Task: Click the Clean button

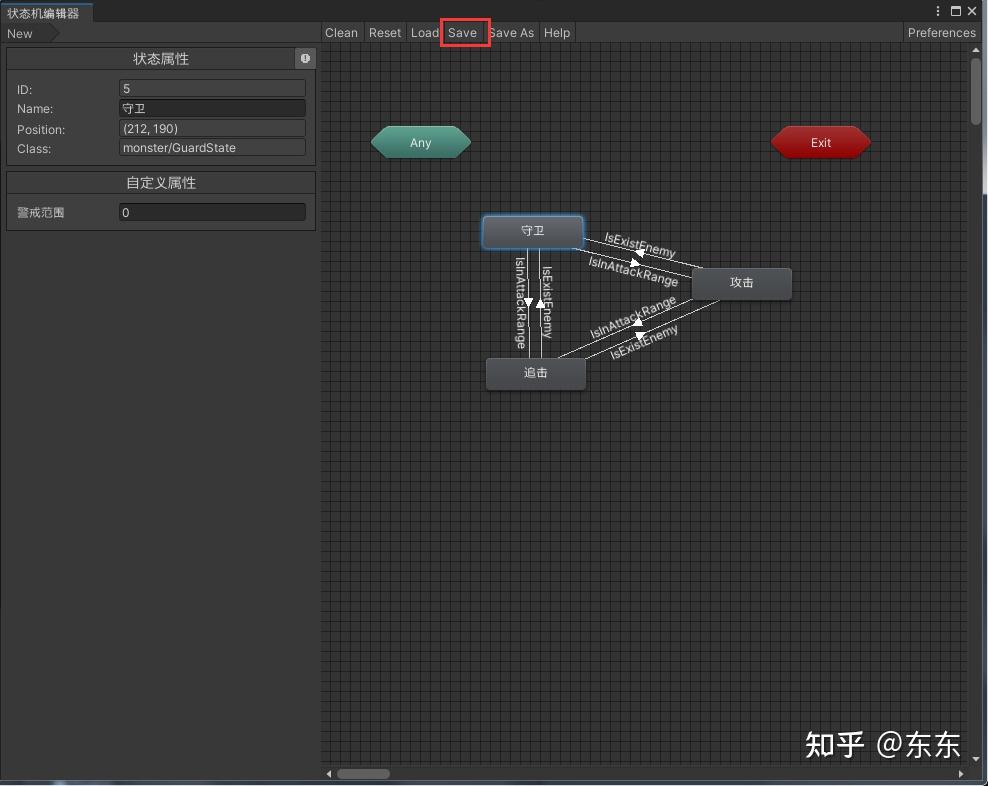Action: click(341, 32)
